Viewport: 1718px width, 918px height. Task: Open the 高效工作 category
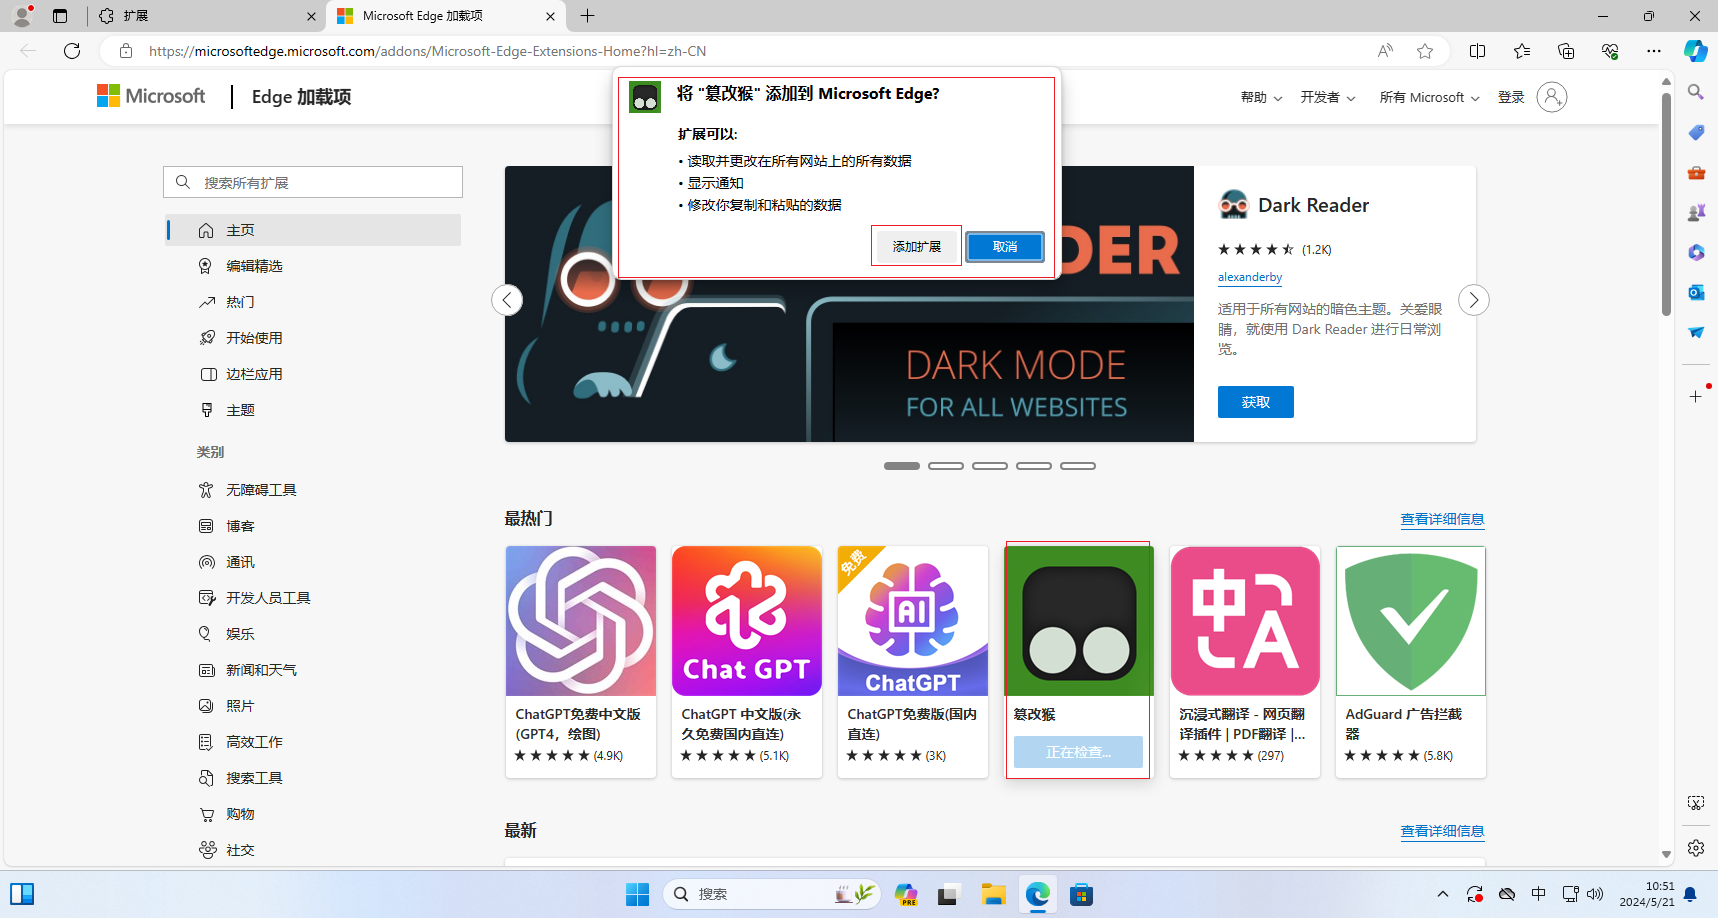click(313, 742)
